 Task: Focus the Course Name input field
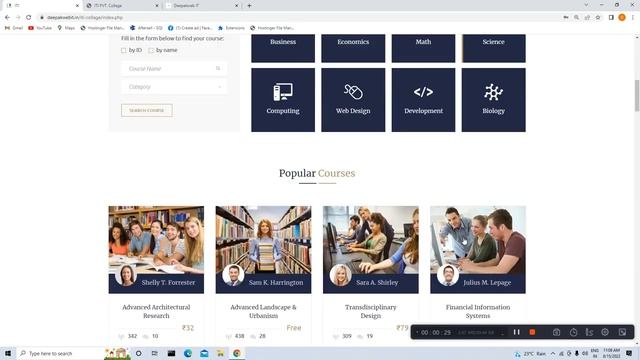pos(174,69)
